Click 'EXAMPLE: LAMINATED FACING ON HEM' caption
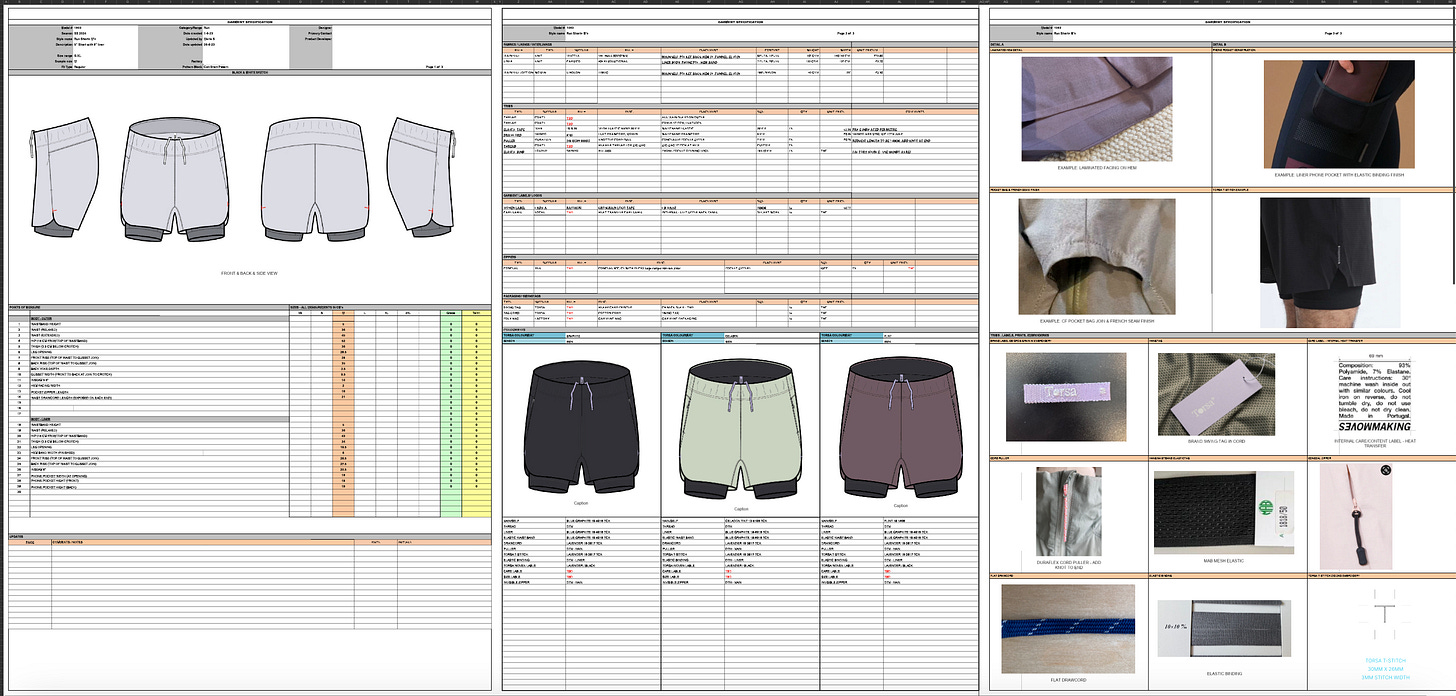 [x=1097, y=168]
